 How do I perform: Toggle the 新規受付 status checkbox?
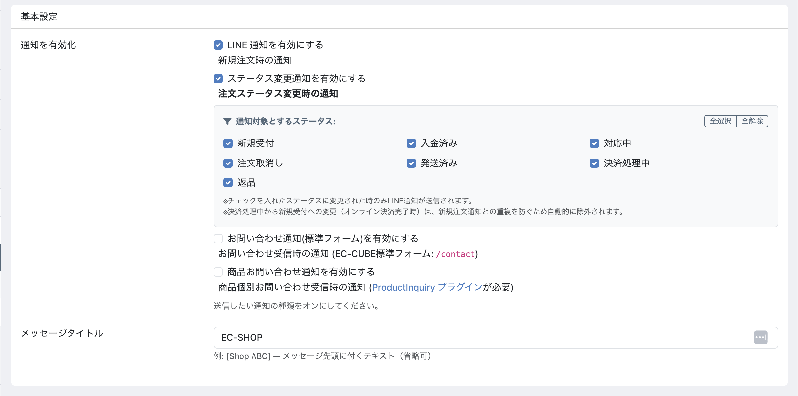[x=227, y=144]
